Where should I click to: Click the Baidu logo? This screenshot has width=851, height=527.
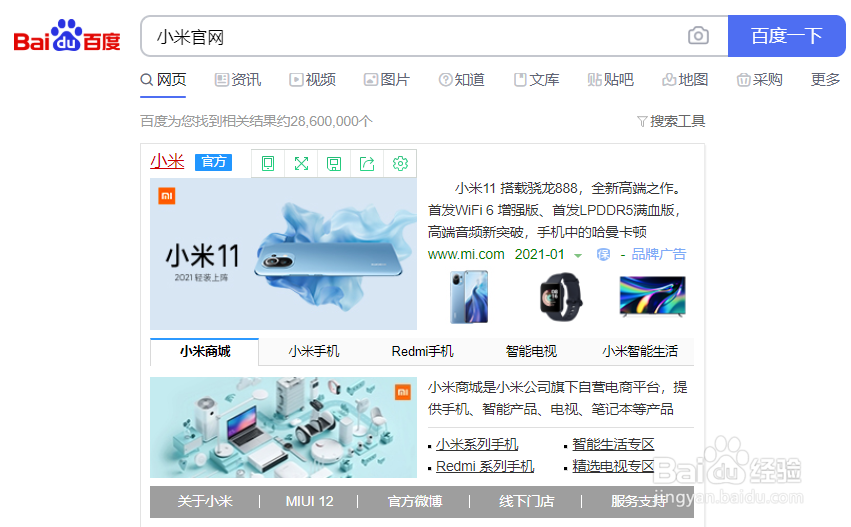pos(67,36)
